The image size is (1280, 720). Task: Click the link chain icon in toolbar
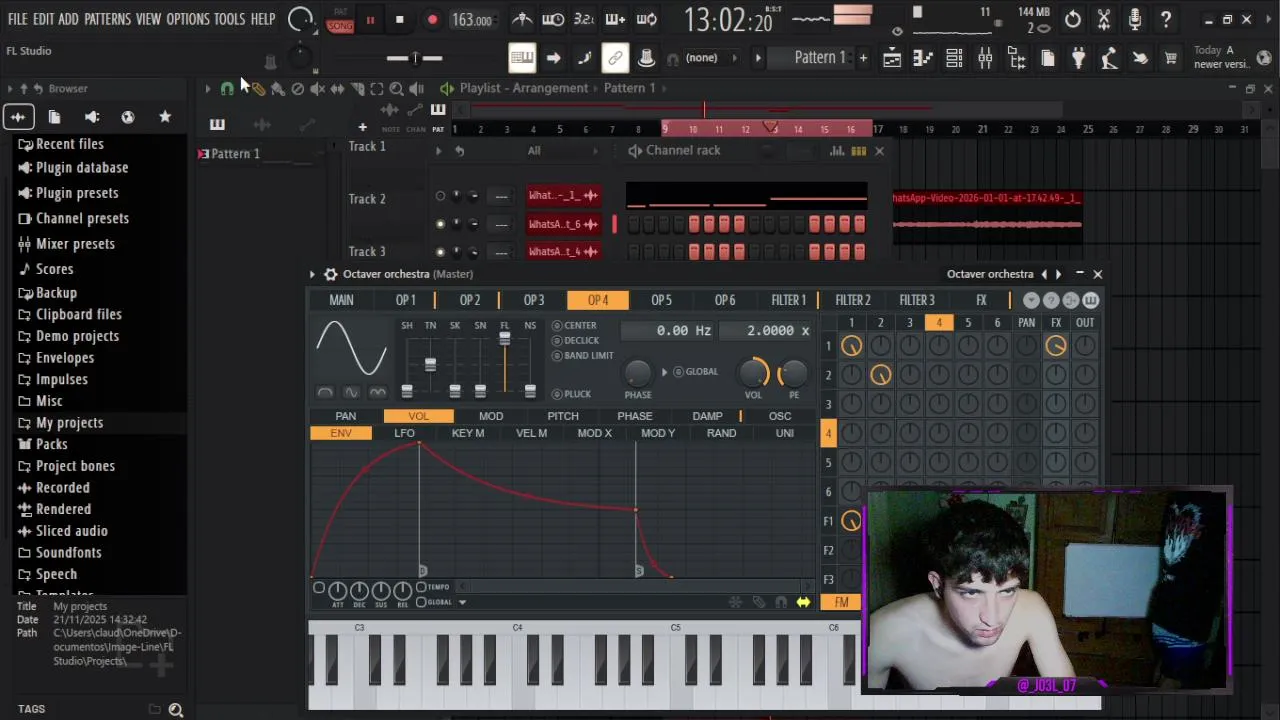coord(615,58)
